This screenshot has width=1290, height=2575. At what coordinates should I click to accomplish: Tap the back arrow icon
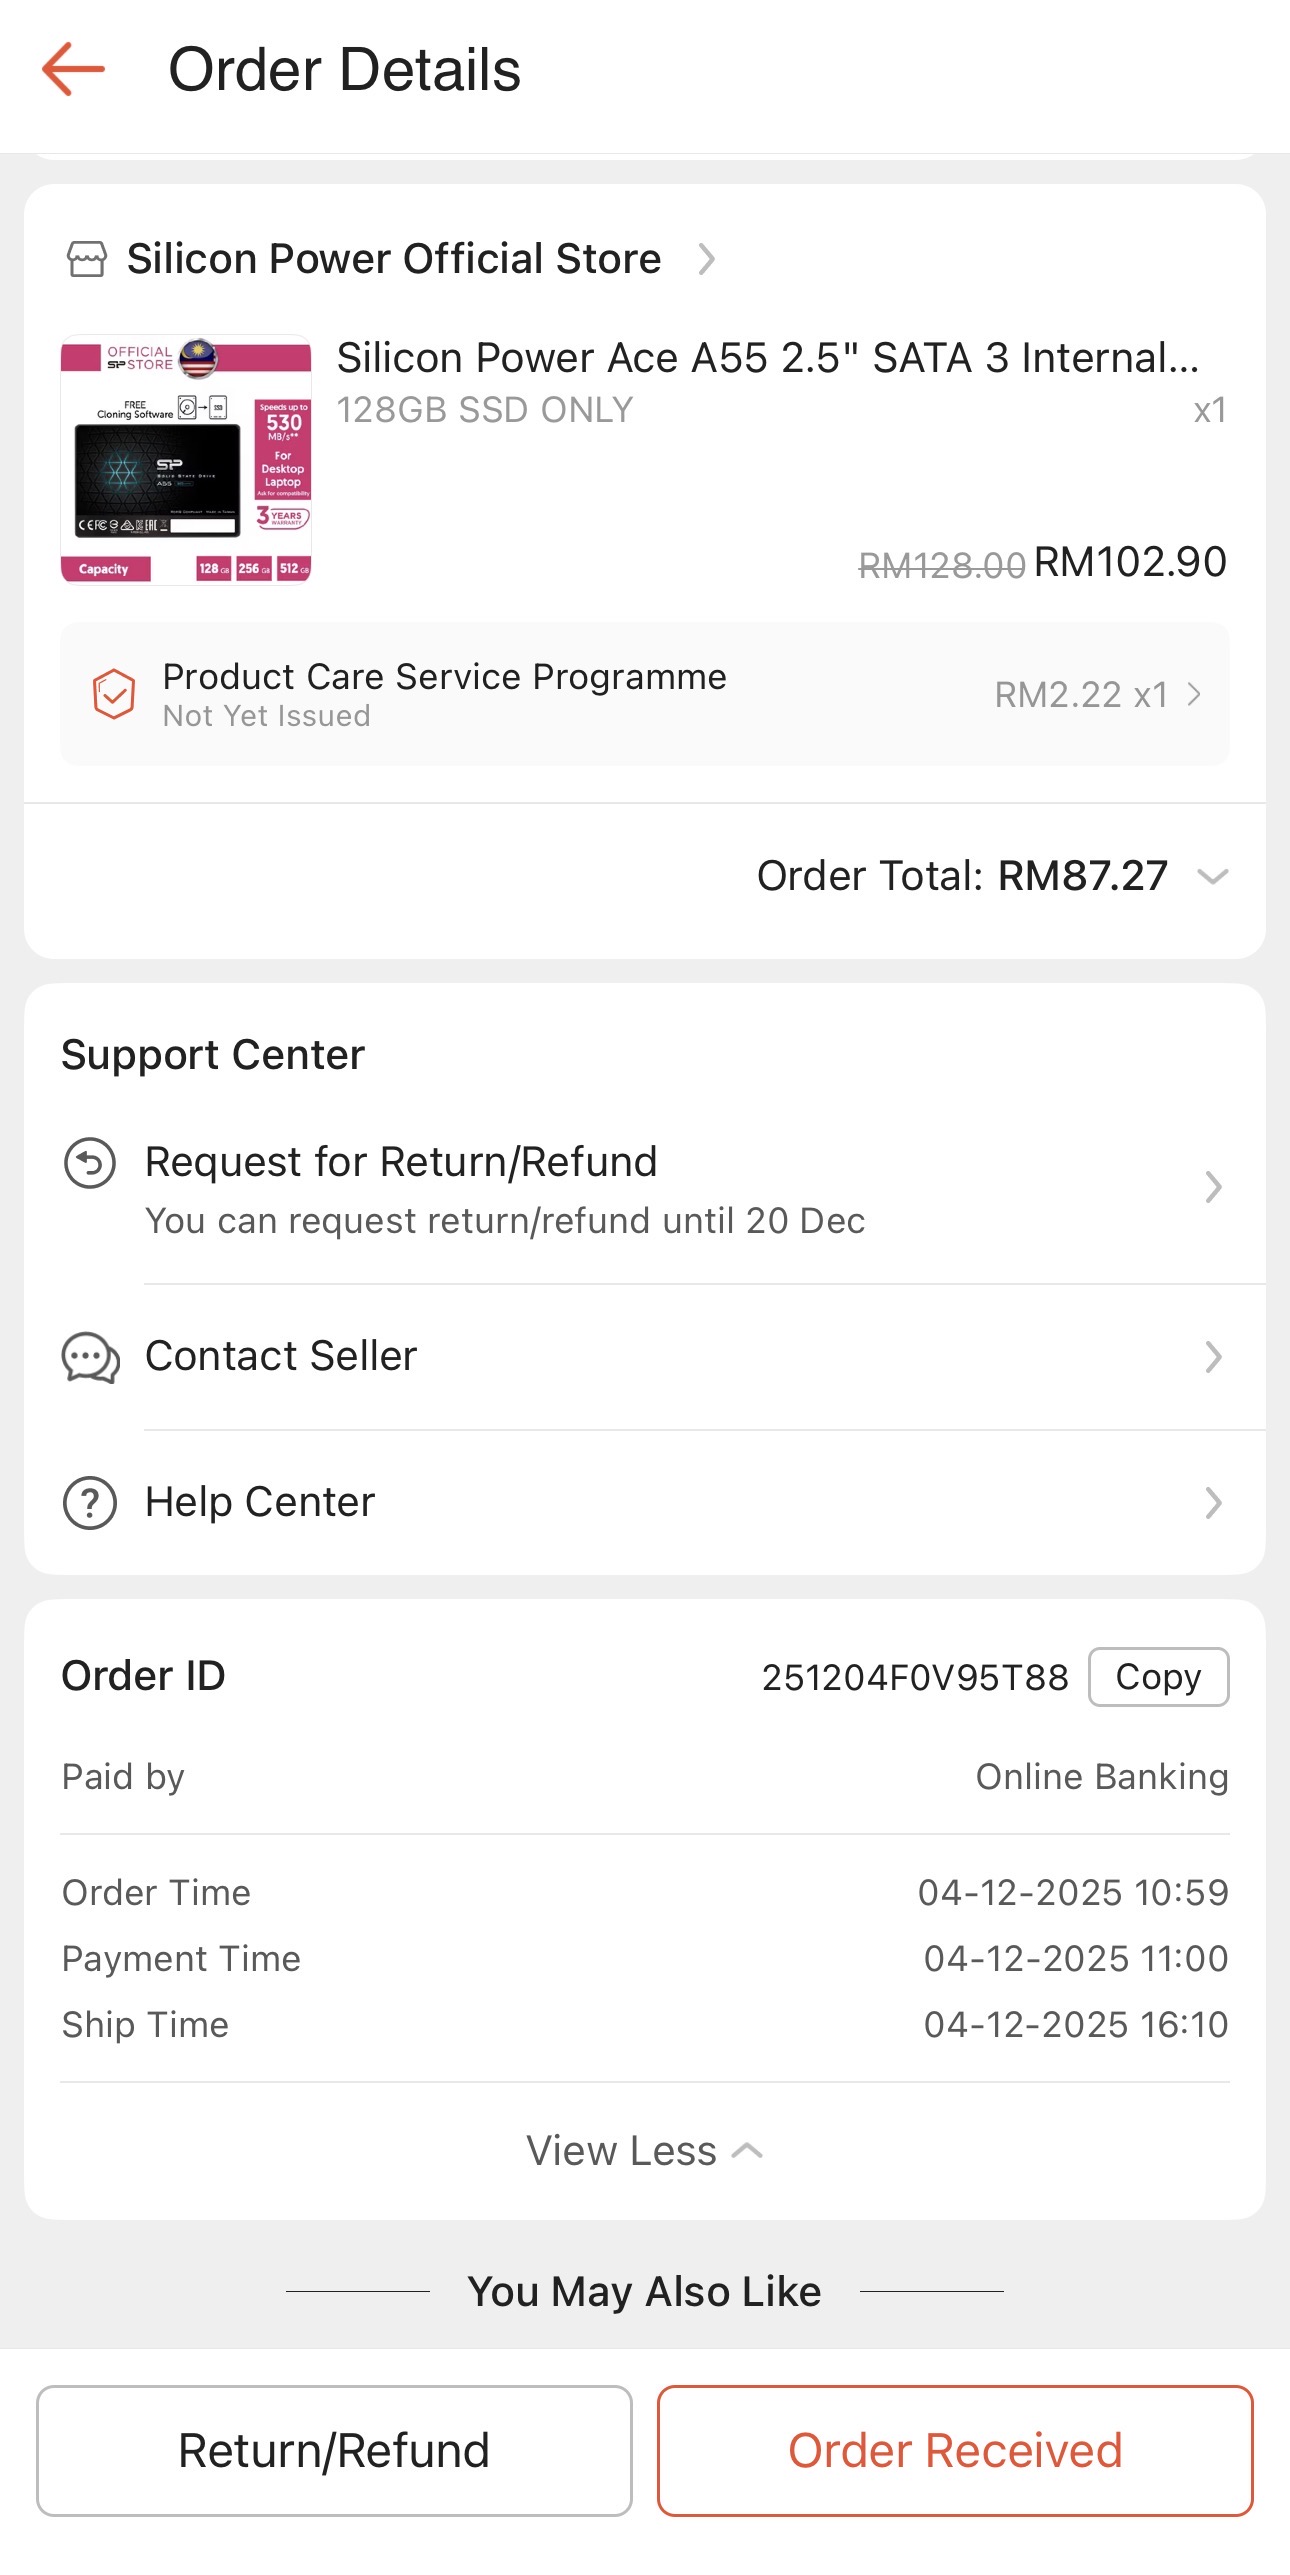(x=73, y=69)
